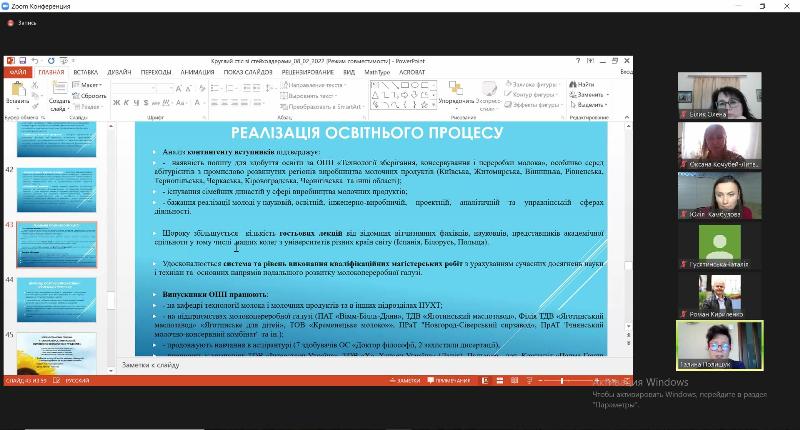Toggle Comments (Примечания) pane in status bar
This screenshot has height=430, width=800.
coord(449,381)
